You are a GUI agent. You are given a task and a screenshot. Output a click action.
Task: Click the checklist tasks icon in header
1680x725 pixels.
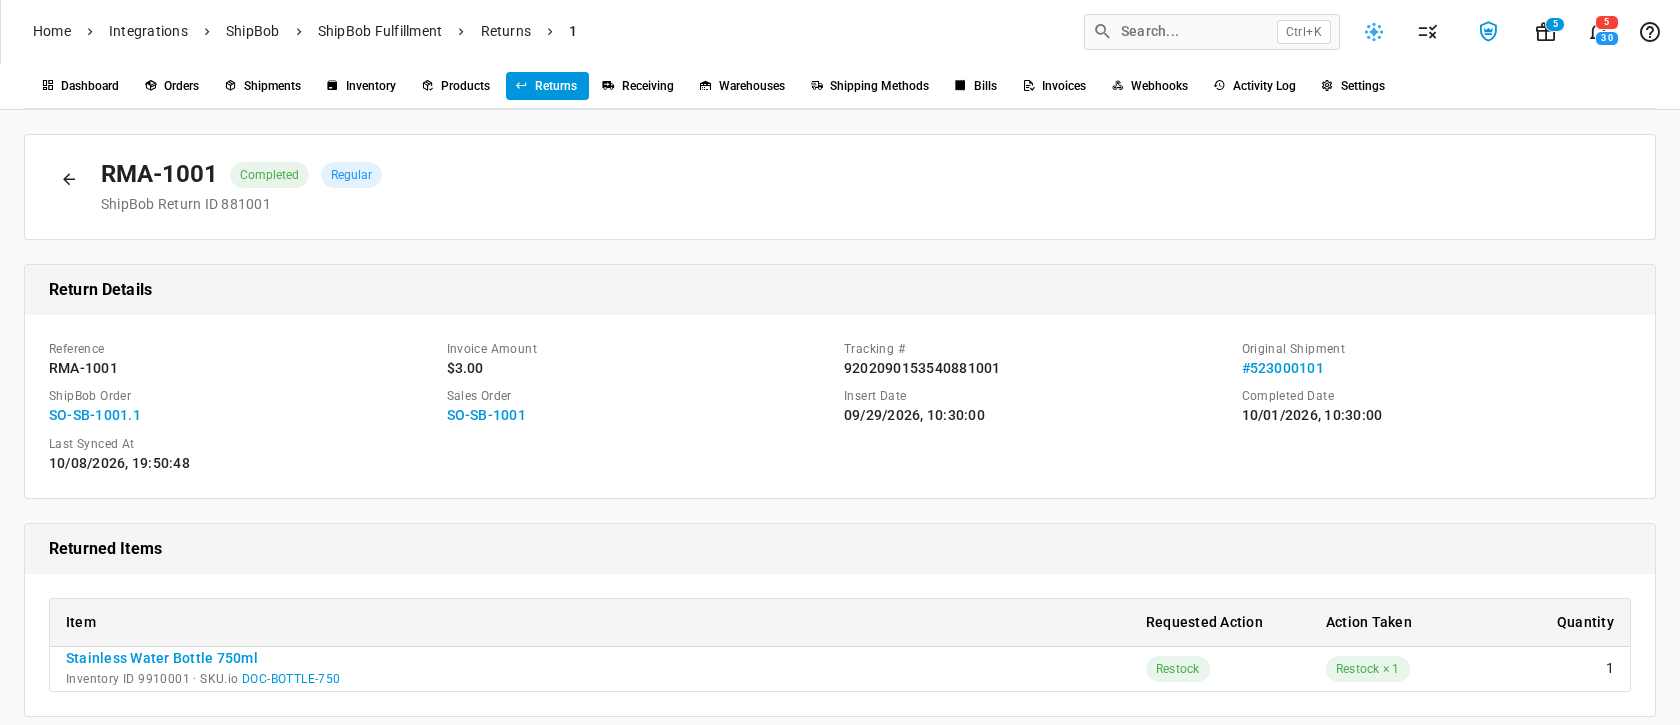[x=1428, y=32]
